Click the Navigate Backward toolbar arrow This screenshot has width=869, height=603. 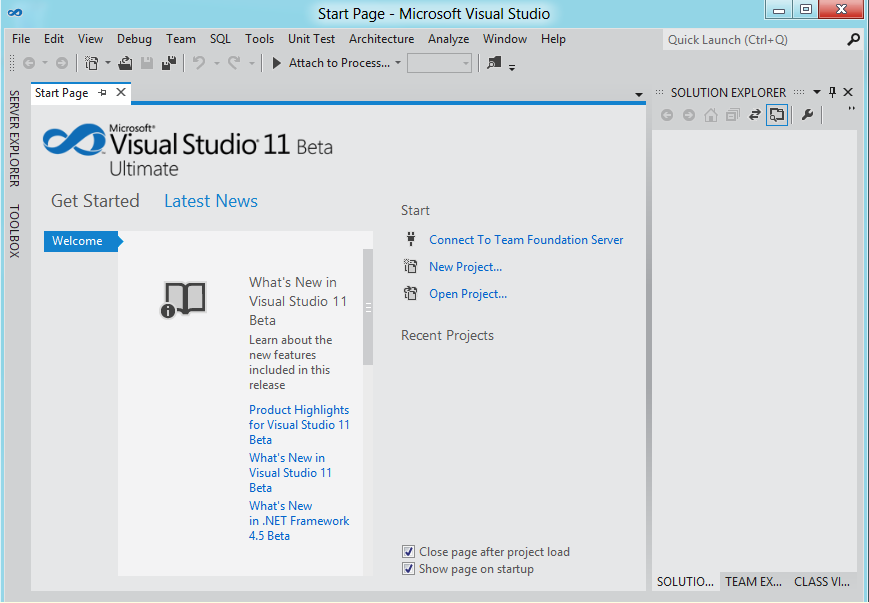point(29,63)
